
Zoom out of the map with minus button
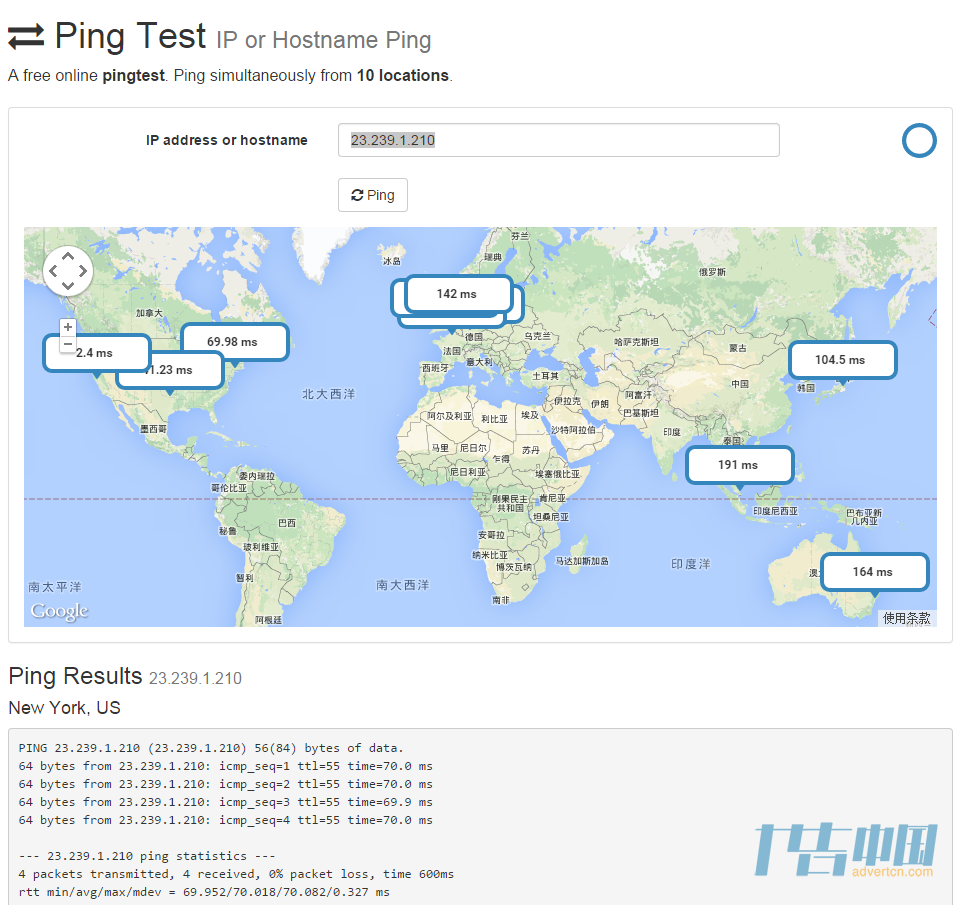click(x=68, y=344)
